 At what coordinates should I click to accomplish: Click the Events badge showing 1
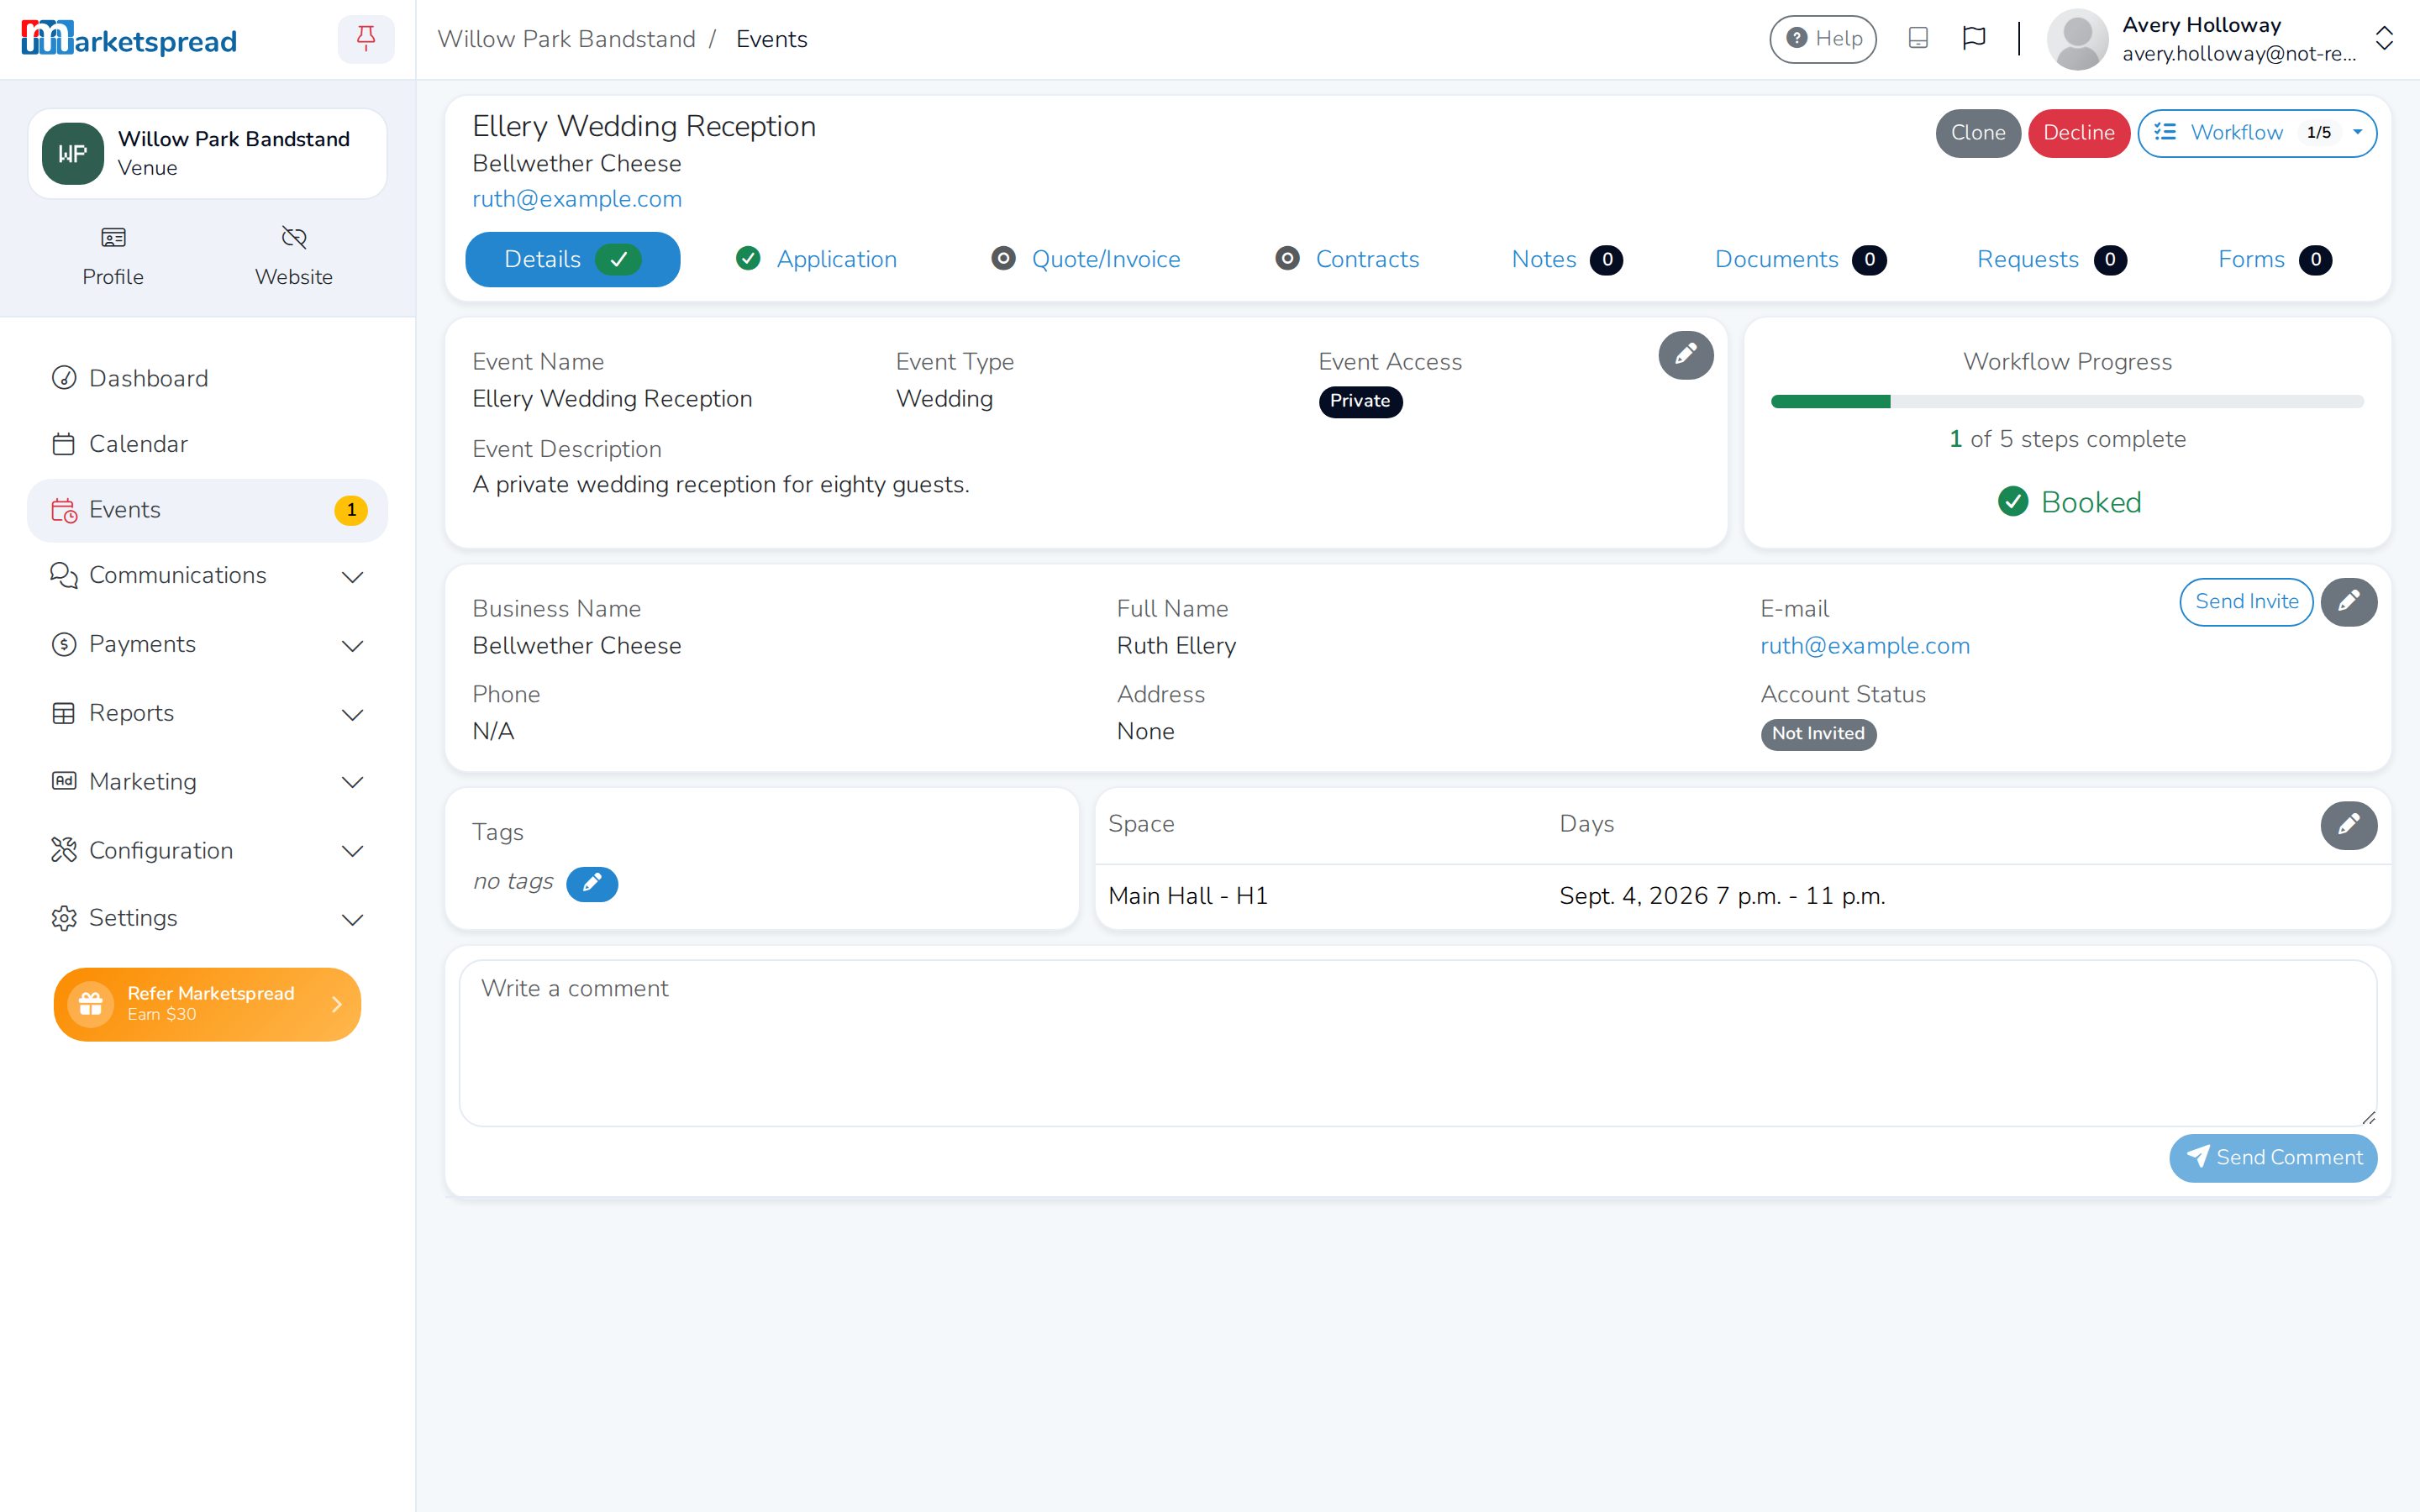(351, 510)
